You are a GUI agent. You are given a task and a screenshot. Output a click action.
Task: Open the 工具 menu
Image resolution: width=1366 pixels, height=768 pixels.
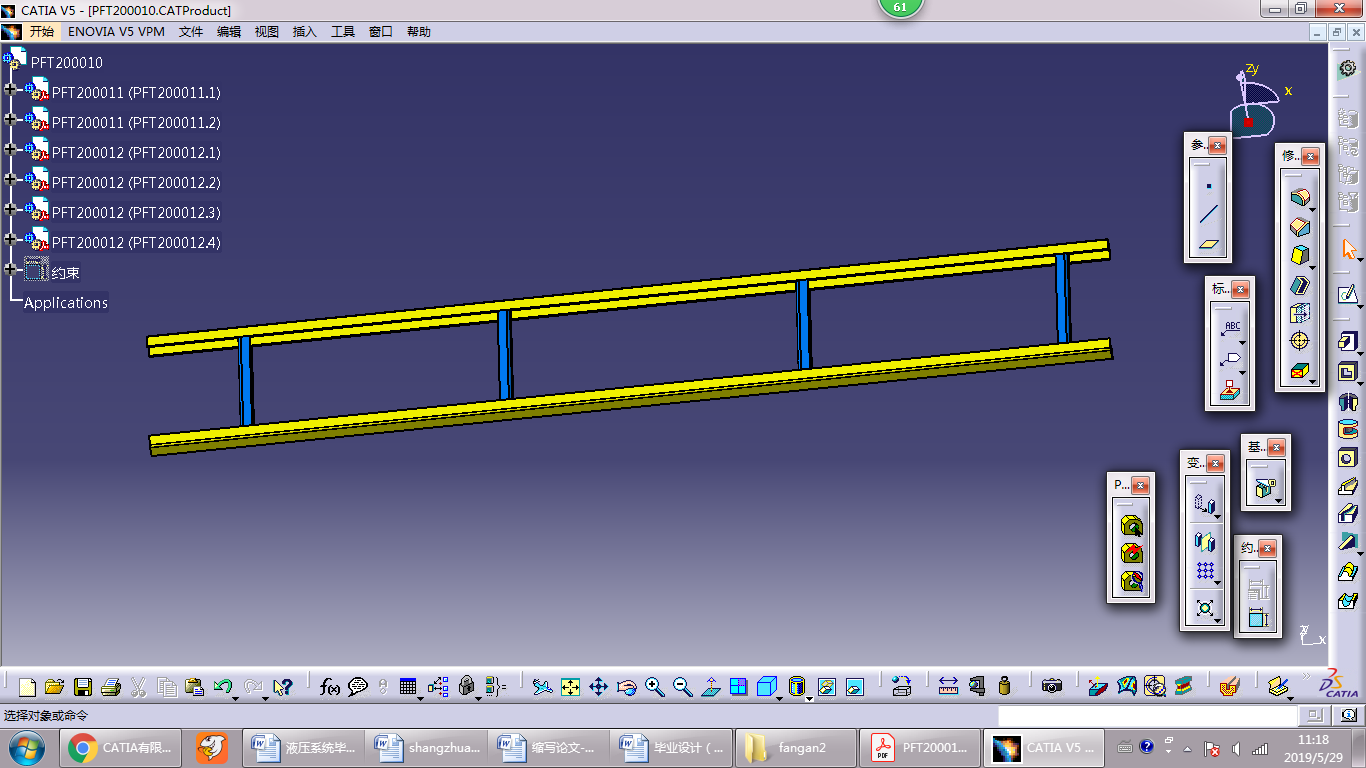pos(342,32)
